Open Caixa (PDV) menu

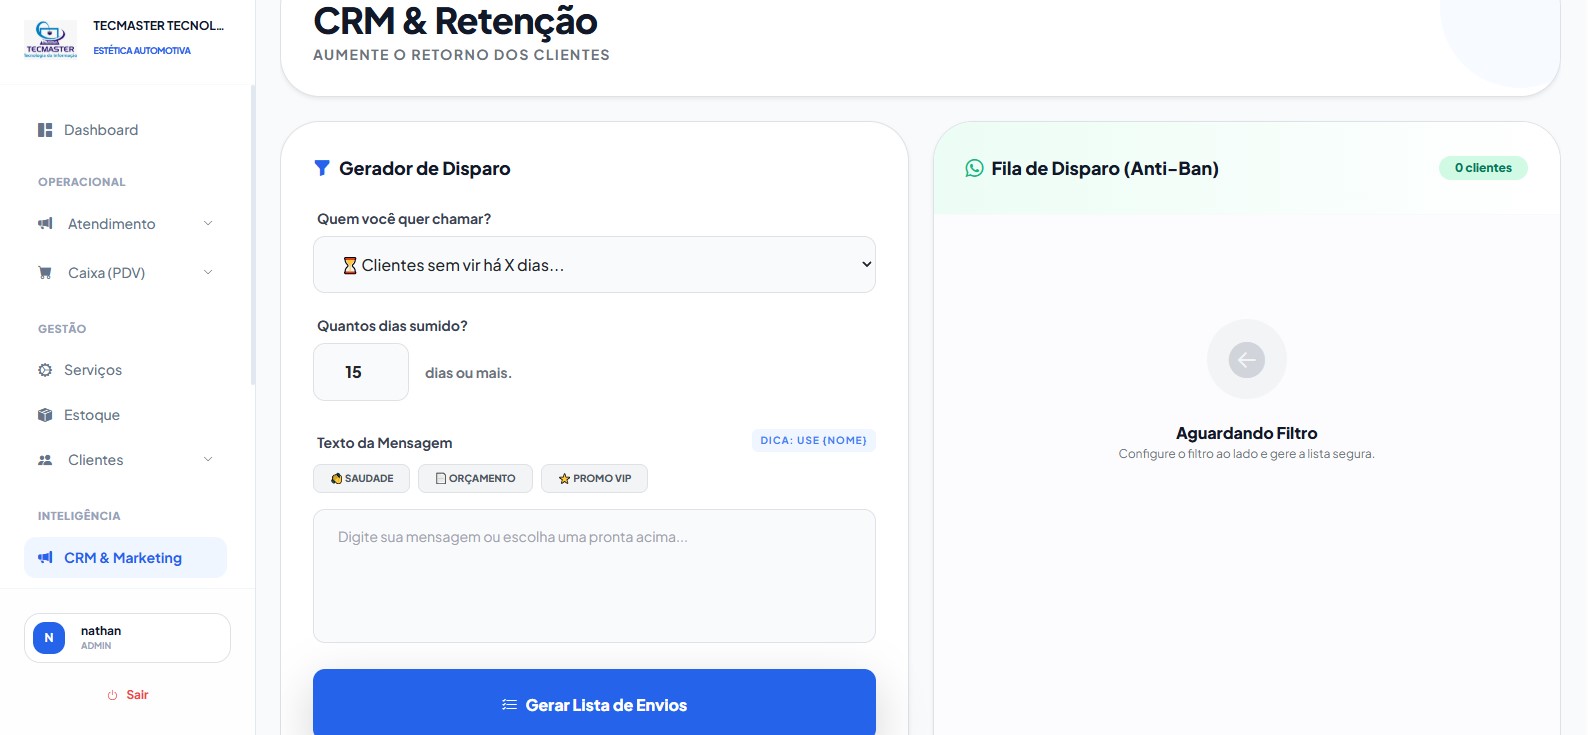pyautogui.click(x=127, y=273)
